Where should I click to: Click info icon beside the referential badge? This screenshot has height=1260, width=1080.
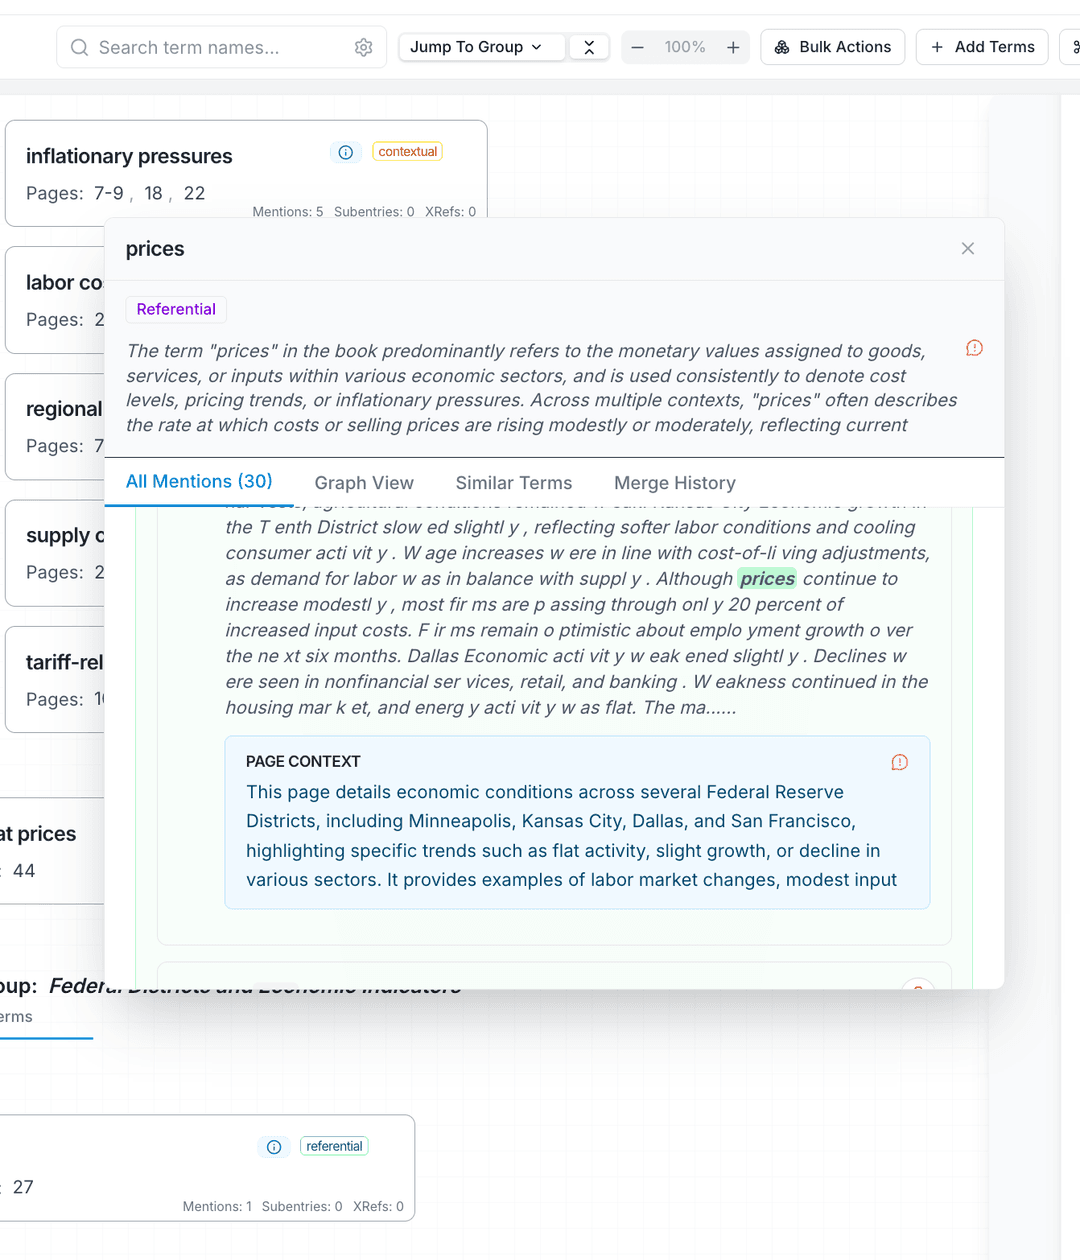click(274, 1146)
